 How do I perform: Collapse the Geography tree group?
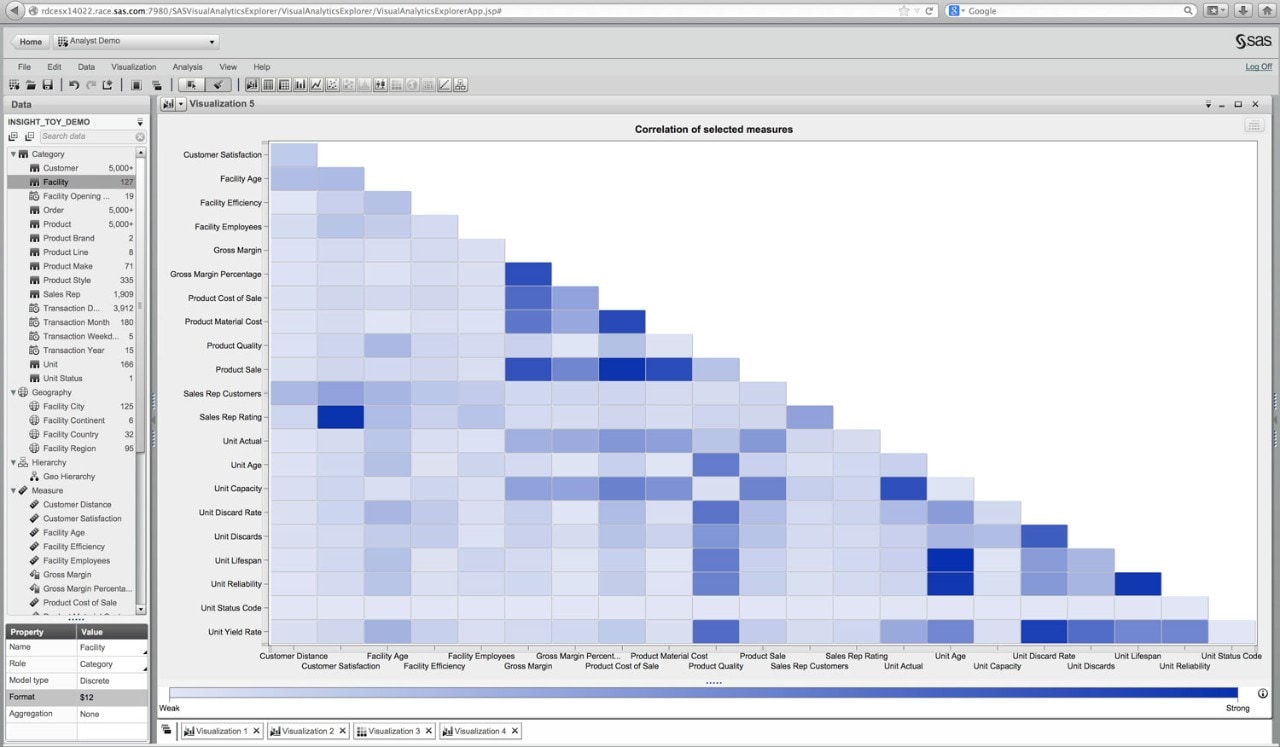tap(13, 393)
